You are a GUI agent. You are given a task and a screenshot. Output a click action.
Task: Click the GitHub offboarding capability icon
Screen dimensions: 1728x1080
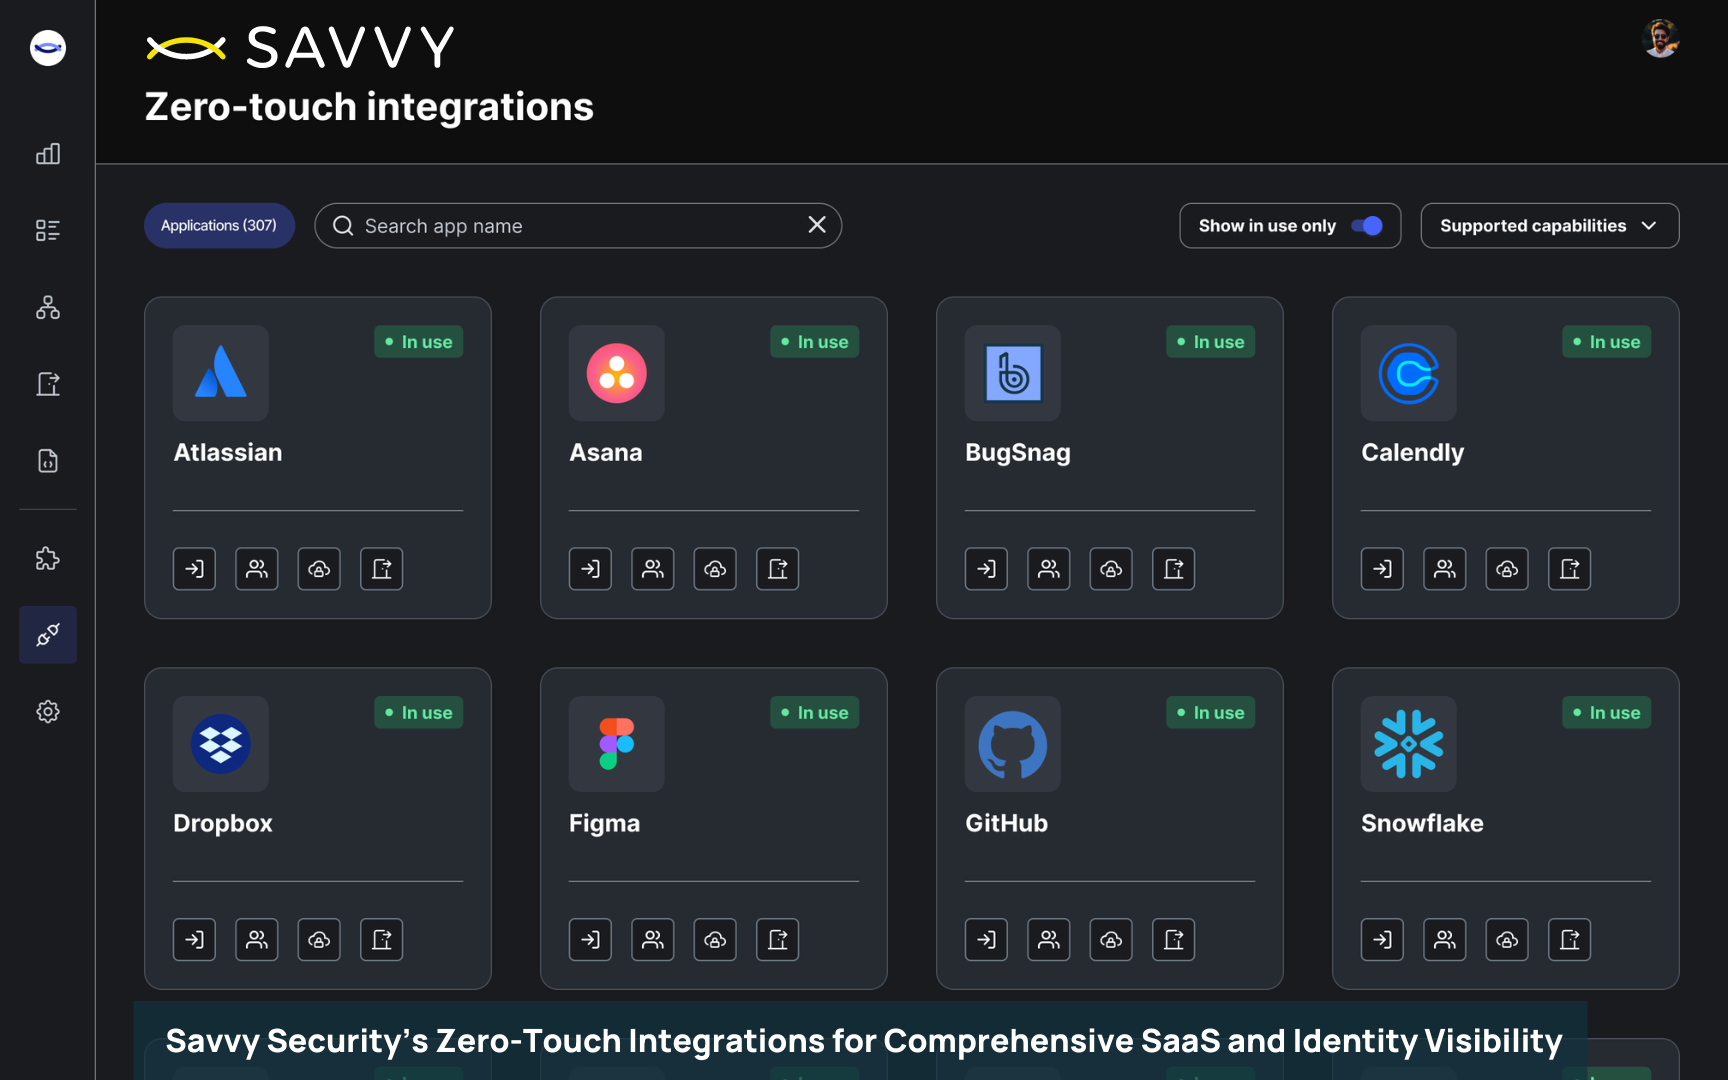tap(1174, 940)
